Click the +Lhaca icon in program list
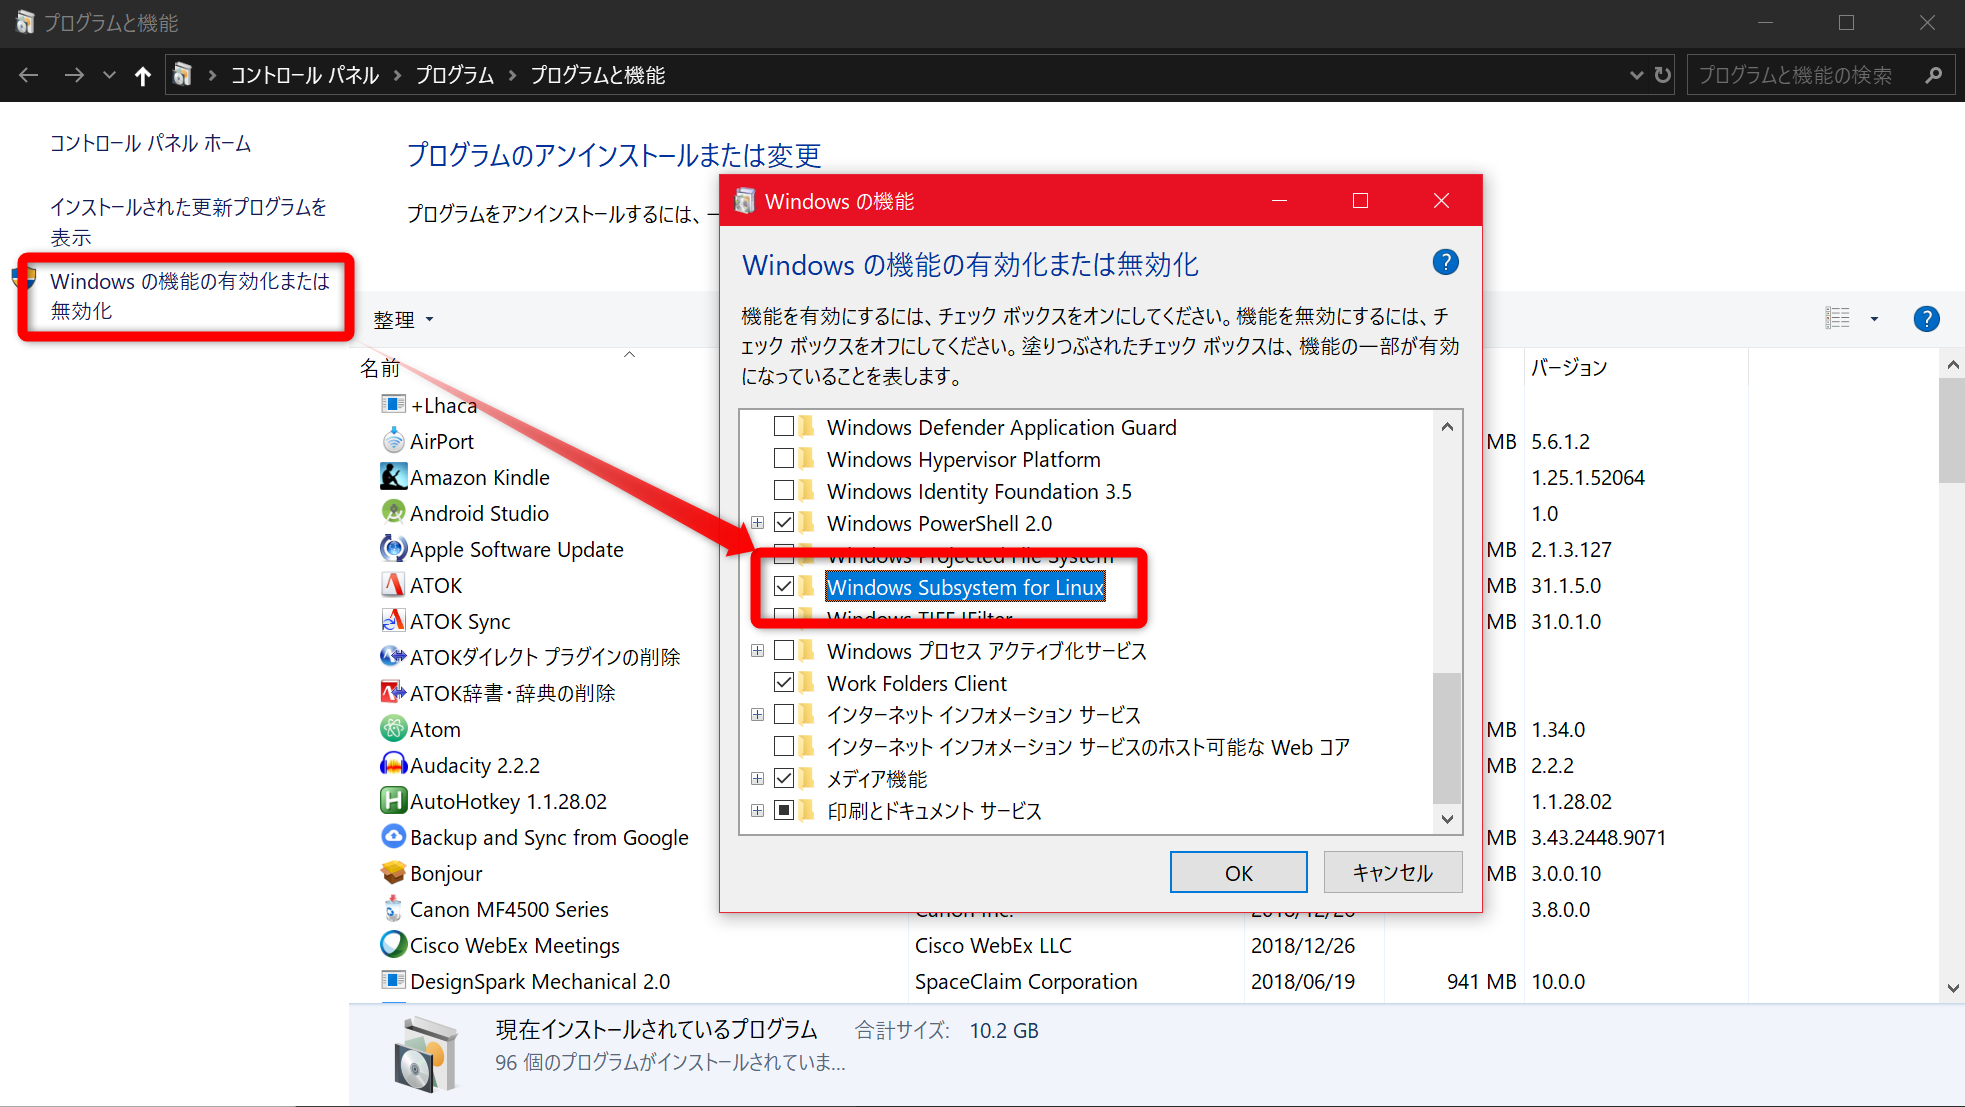 point(393,402)
